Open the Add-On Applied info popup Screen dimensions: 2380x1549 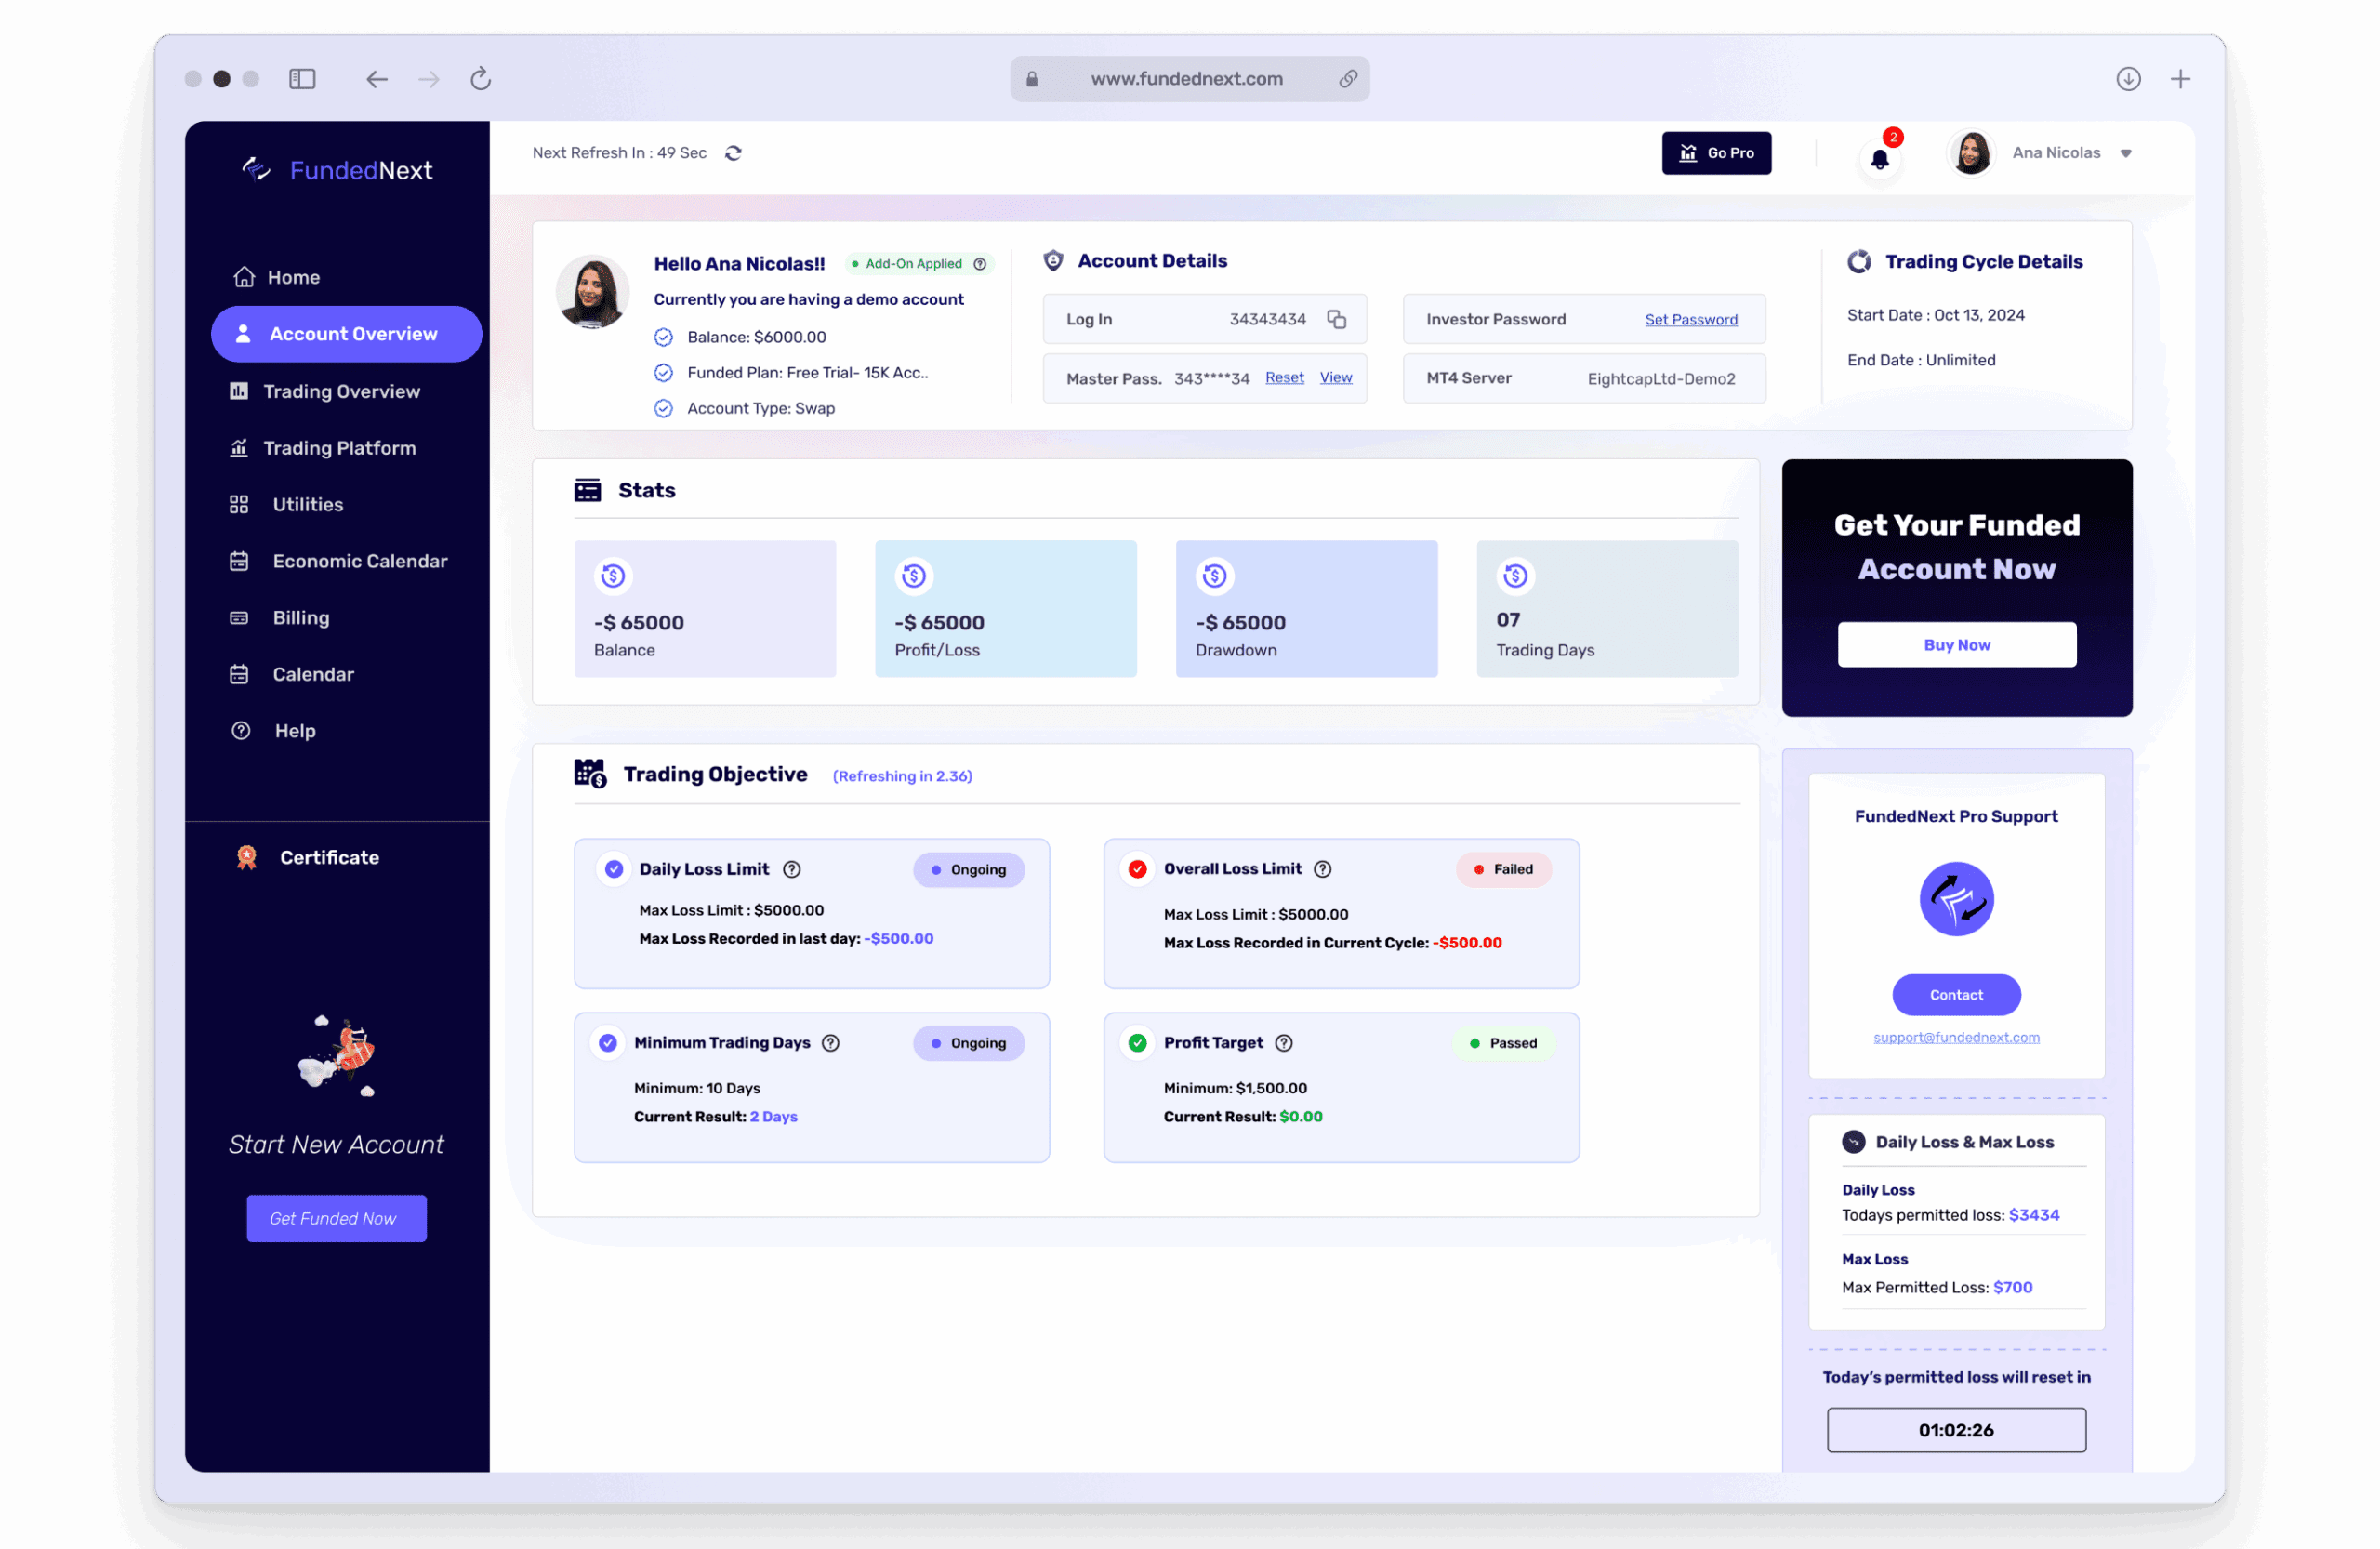pyautogui.click(x=981, y=263)
